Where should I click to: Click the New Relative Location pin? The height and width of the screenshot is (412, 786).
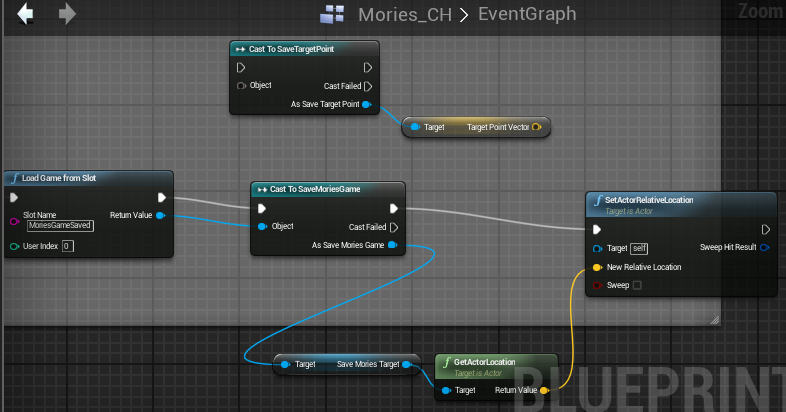tap(598, 267)
